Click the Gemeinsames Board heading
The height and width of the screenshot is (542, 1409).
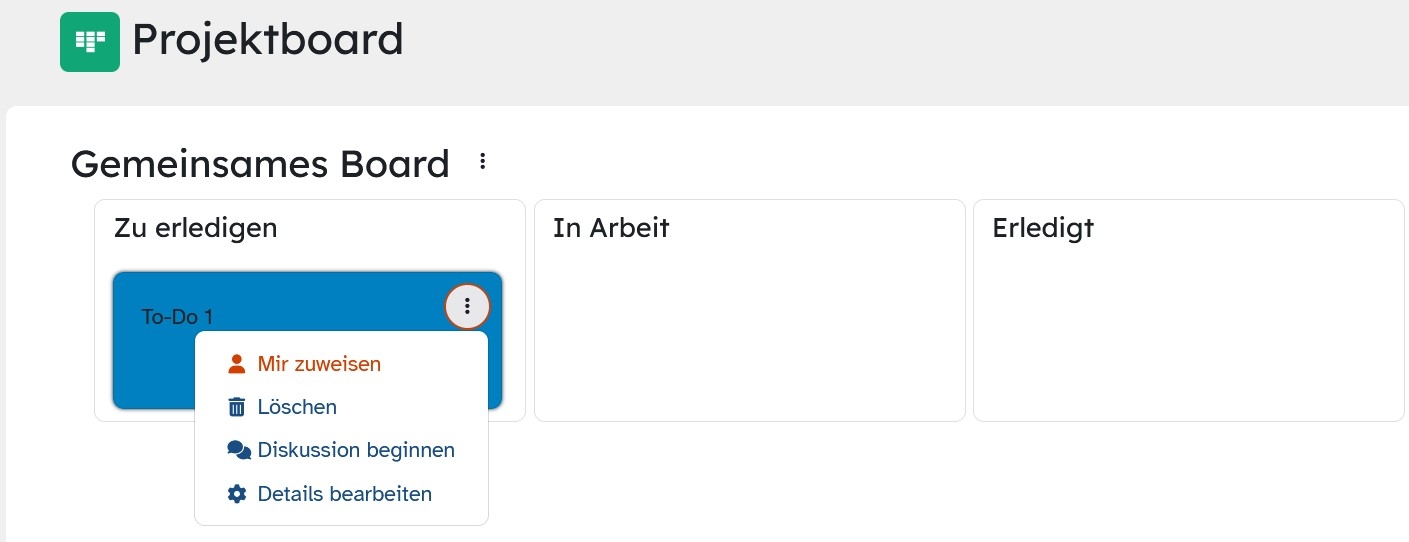260,163
